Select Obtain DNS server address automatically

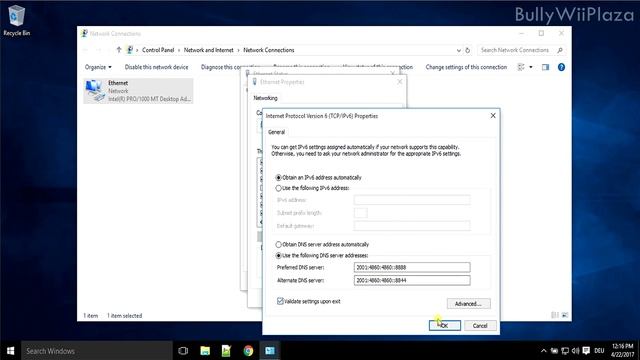[x=322, y=244]
